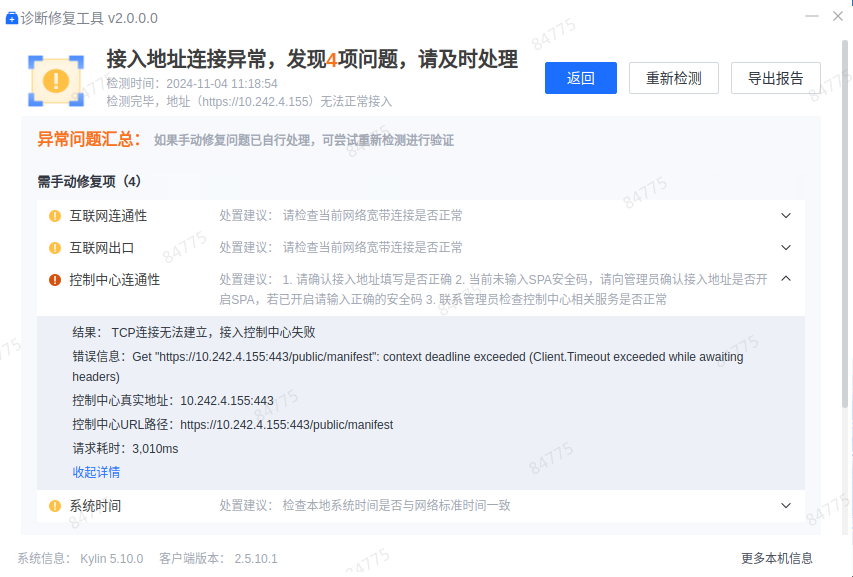
Task: Select the 控制中心连通性 item label
Action: pos(114,280)
